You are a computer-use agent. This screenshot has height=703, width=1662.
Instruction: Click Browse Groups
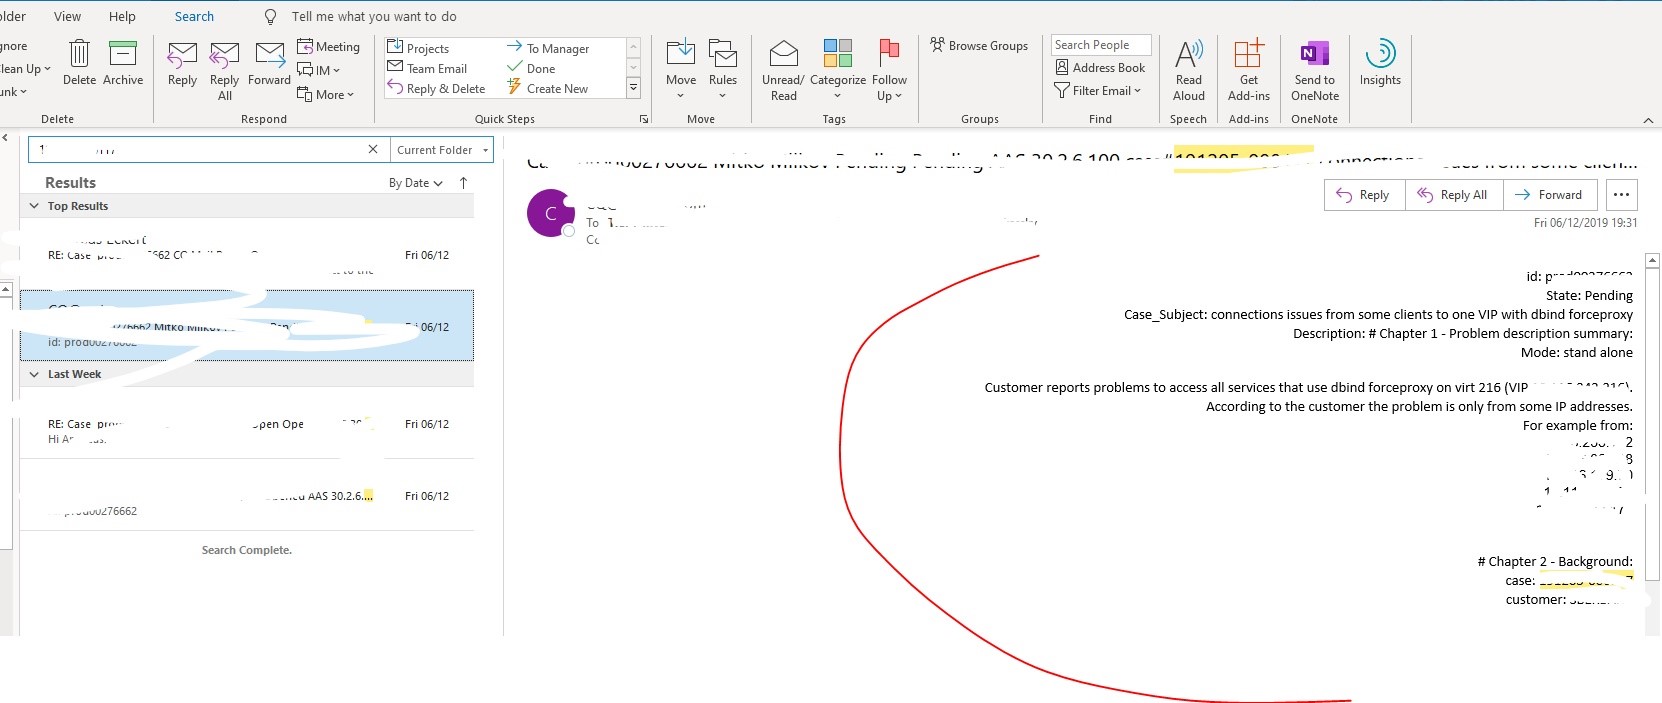[x=979, y=45]
